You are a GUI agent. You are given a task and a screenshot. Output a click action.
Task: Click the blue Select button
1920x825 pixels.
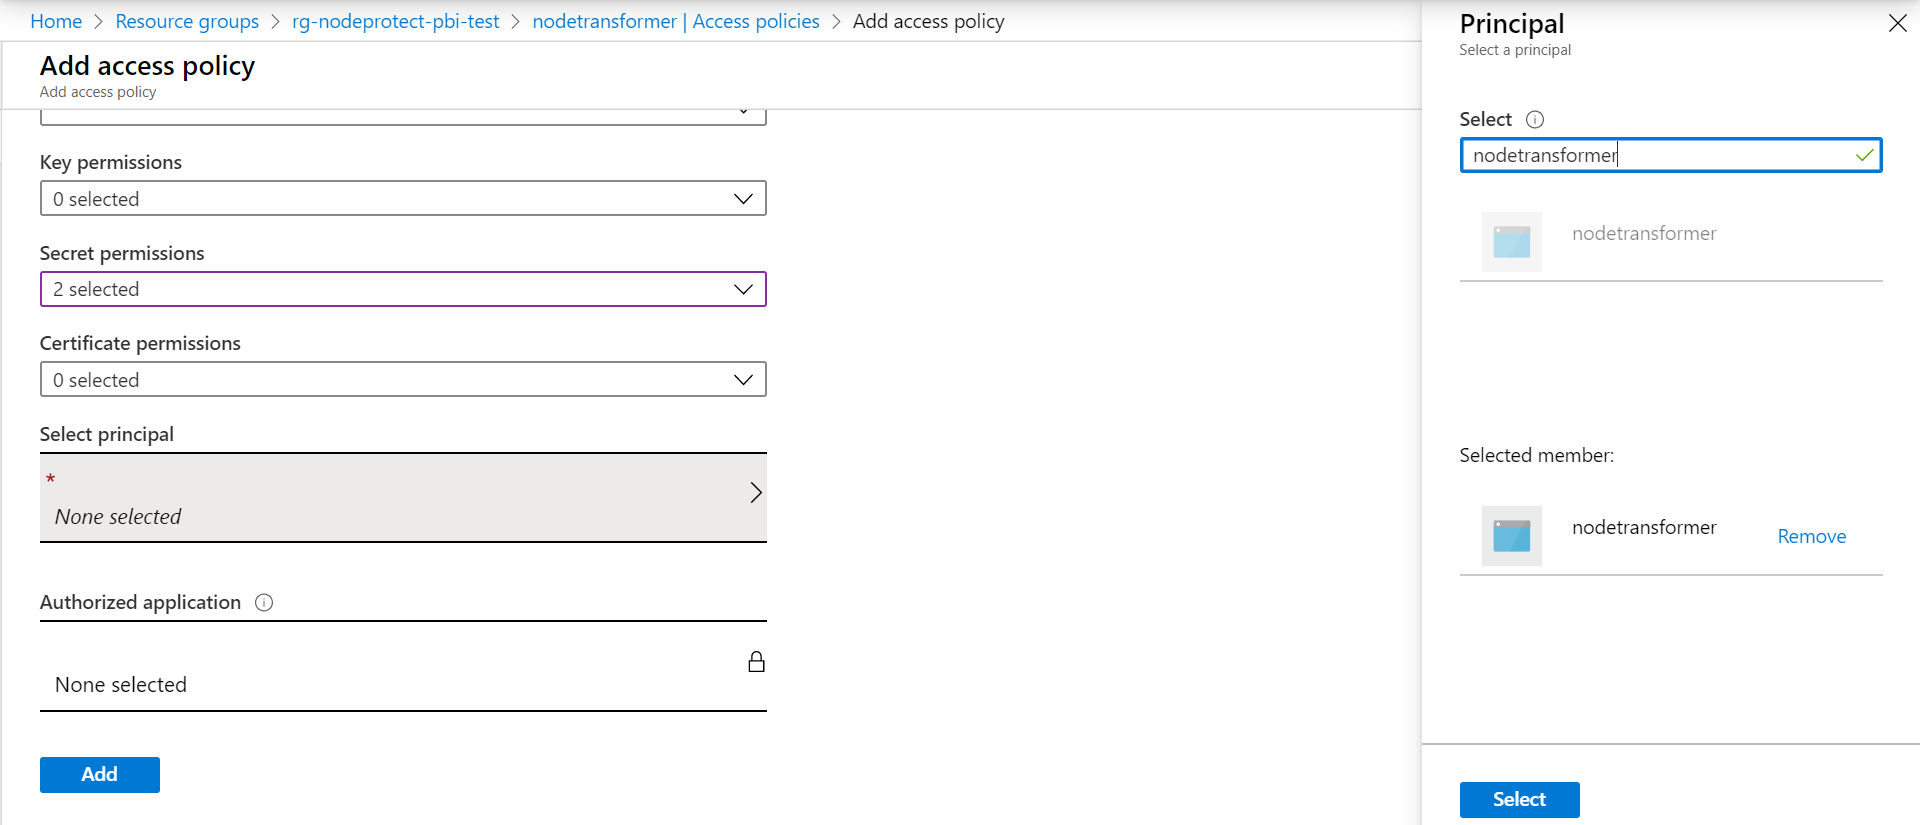point(1519,800)
